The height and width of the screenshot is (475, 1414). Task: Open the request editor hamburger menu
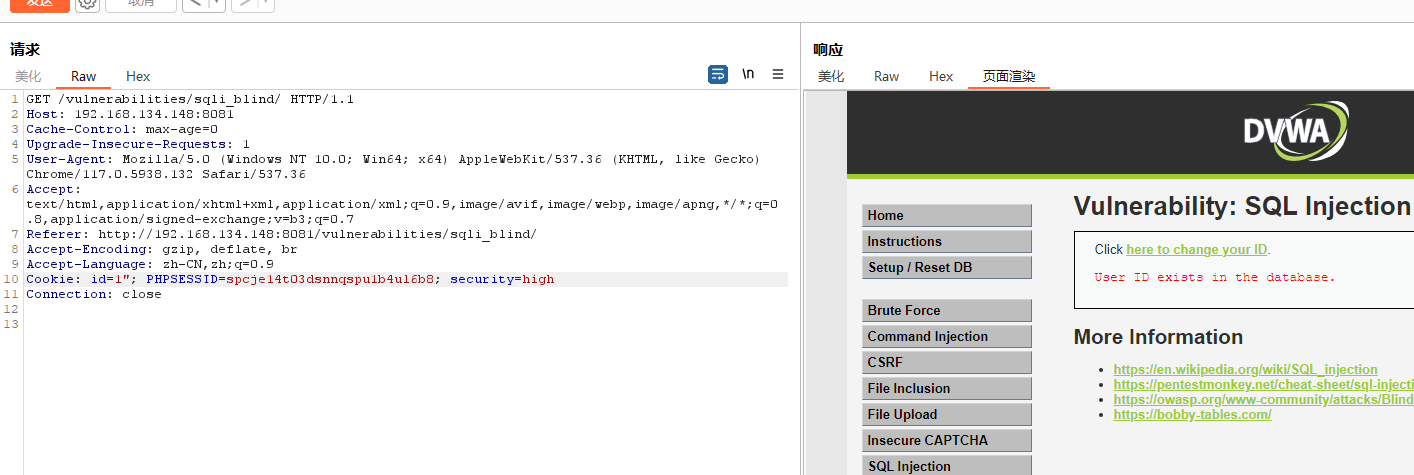tap(778, 74)
